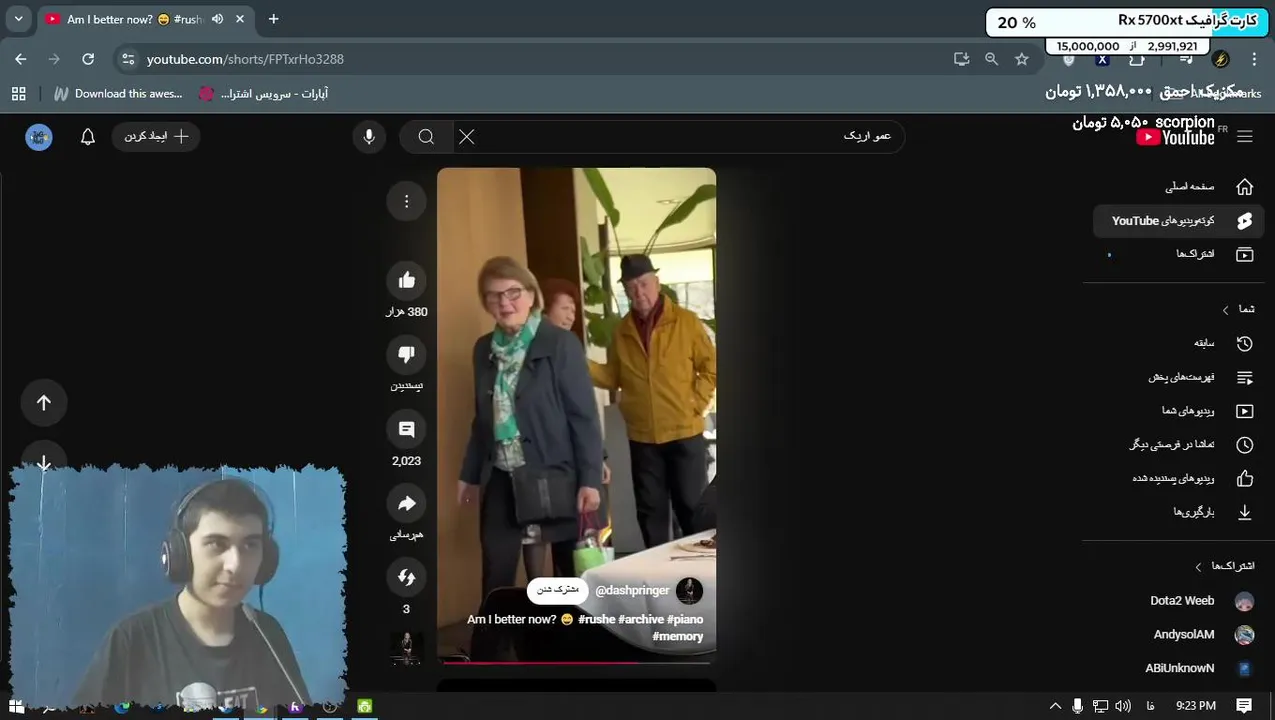
Task: Open Watch later sidebar item
Action: point(1177,444)
